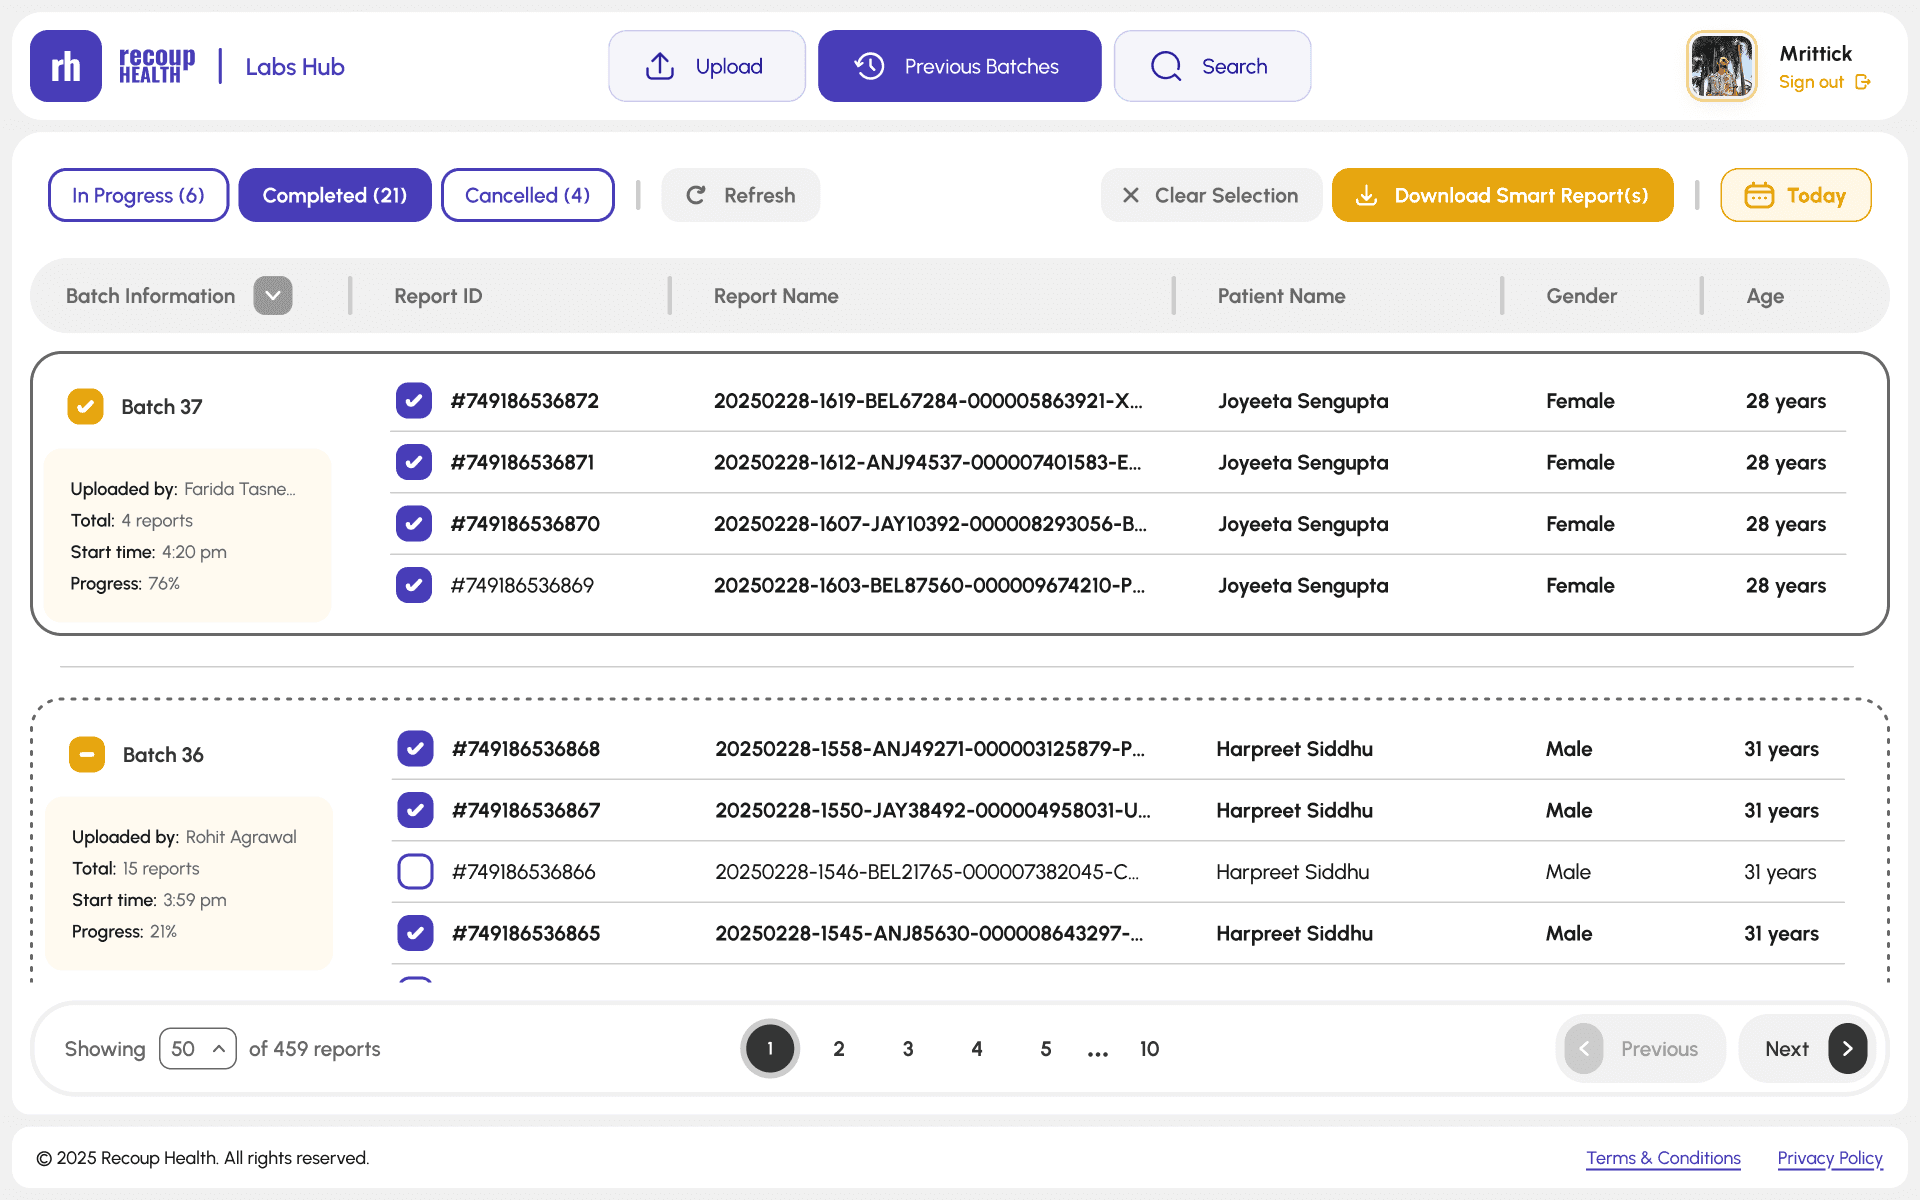Image resolution: width=1920 pixels, height=1200 pixels.
Task: Click the Search magnifier button
Action: tap(1166, 66)
